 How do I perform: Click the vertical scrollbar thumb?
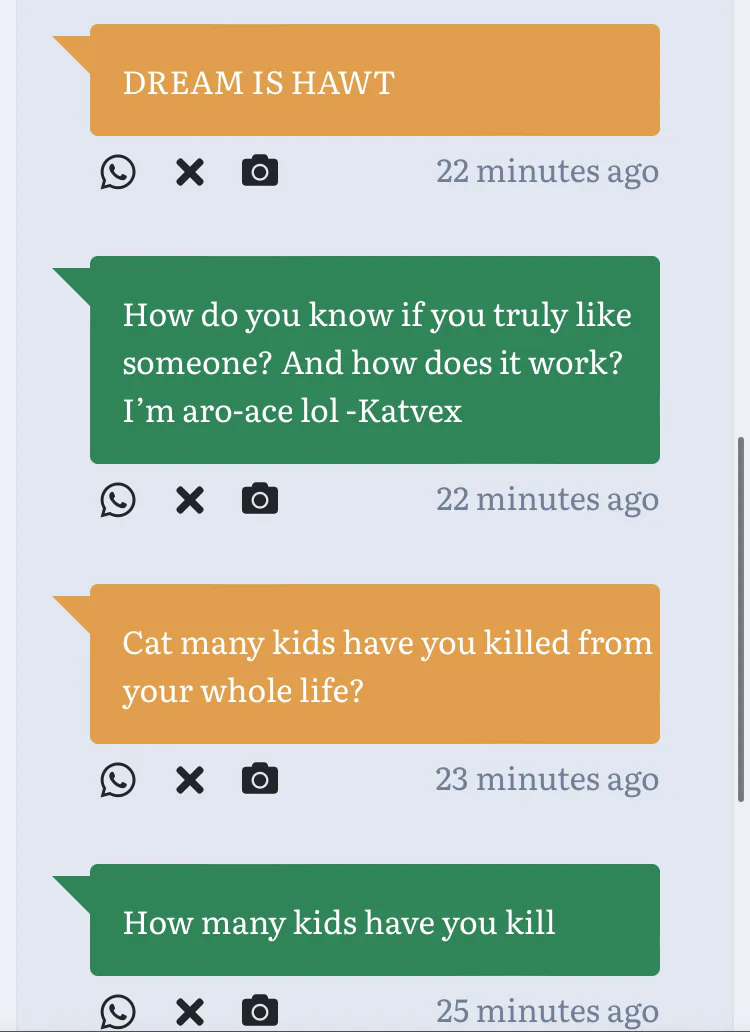tap(741, 618)
